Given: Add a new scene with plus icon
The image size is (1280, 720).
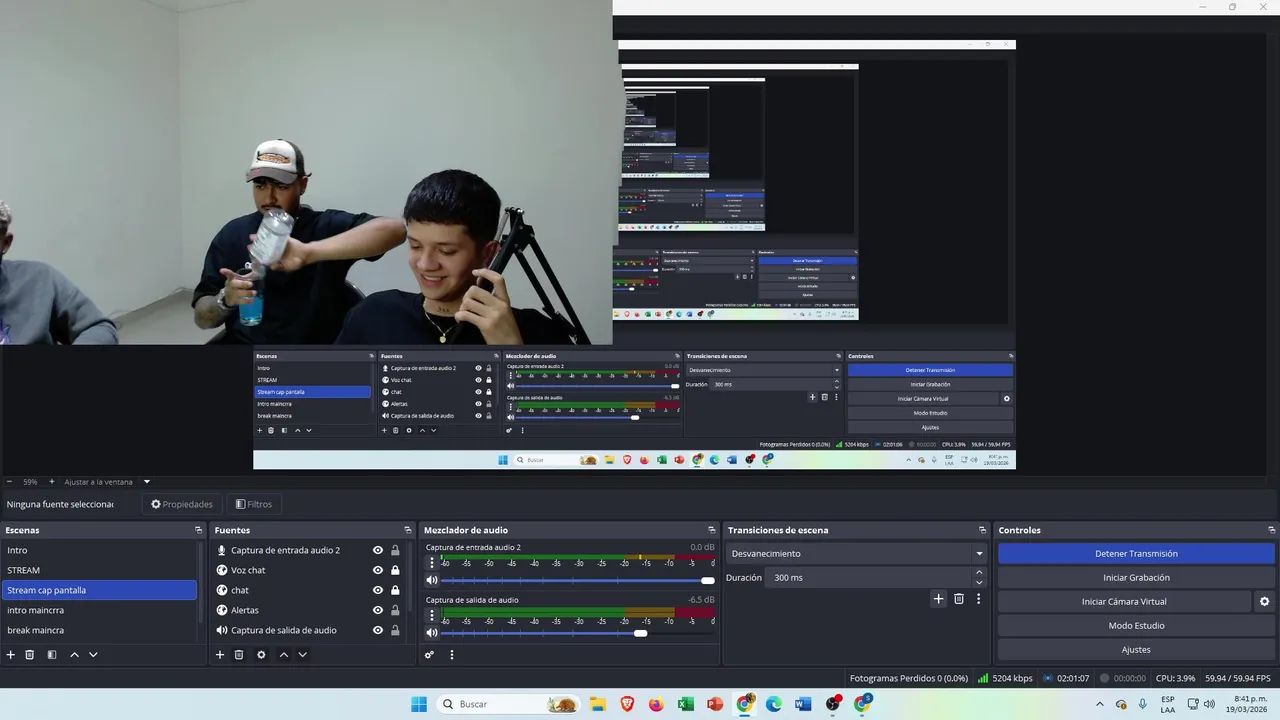Looking at the screenshot, I should [11, 655].
